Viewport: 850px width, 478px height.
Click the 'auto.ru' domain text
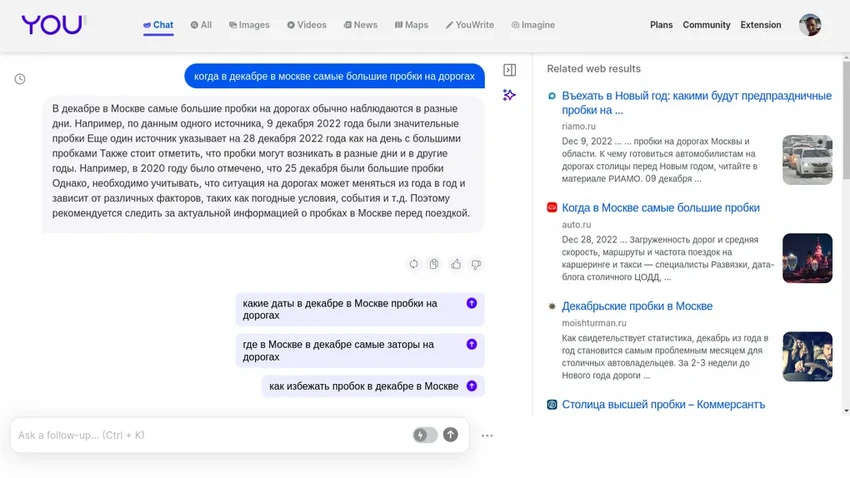576,224
